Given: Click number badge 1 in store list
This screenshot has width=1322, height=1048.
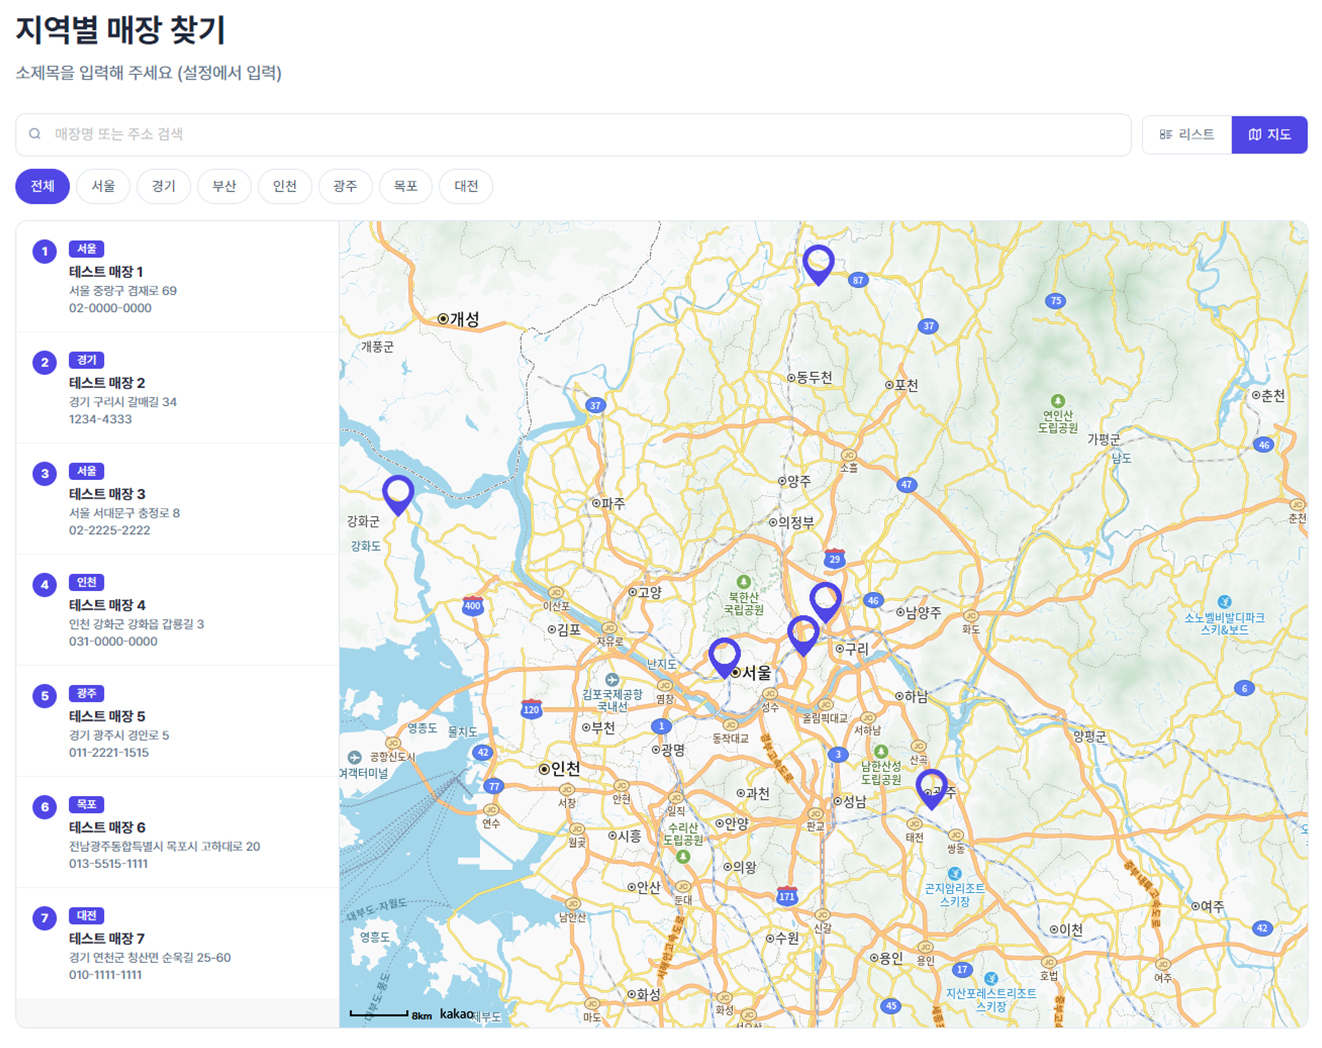Looking at the screenshot, I should [x=44, y=251].
